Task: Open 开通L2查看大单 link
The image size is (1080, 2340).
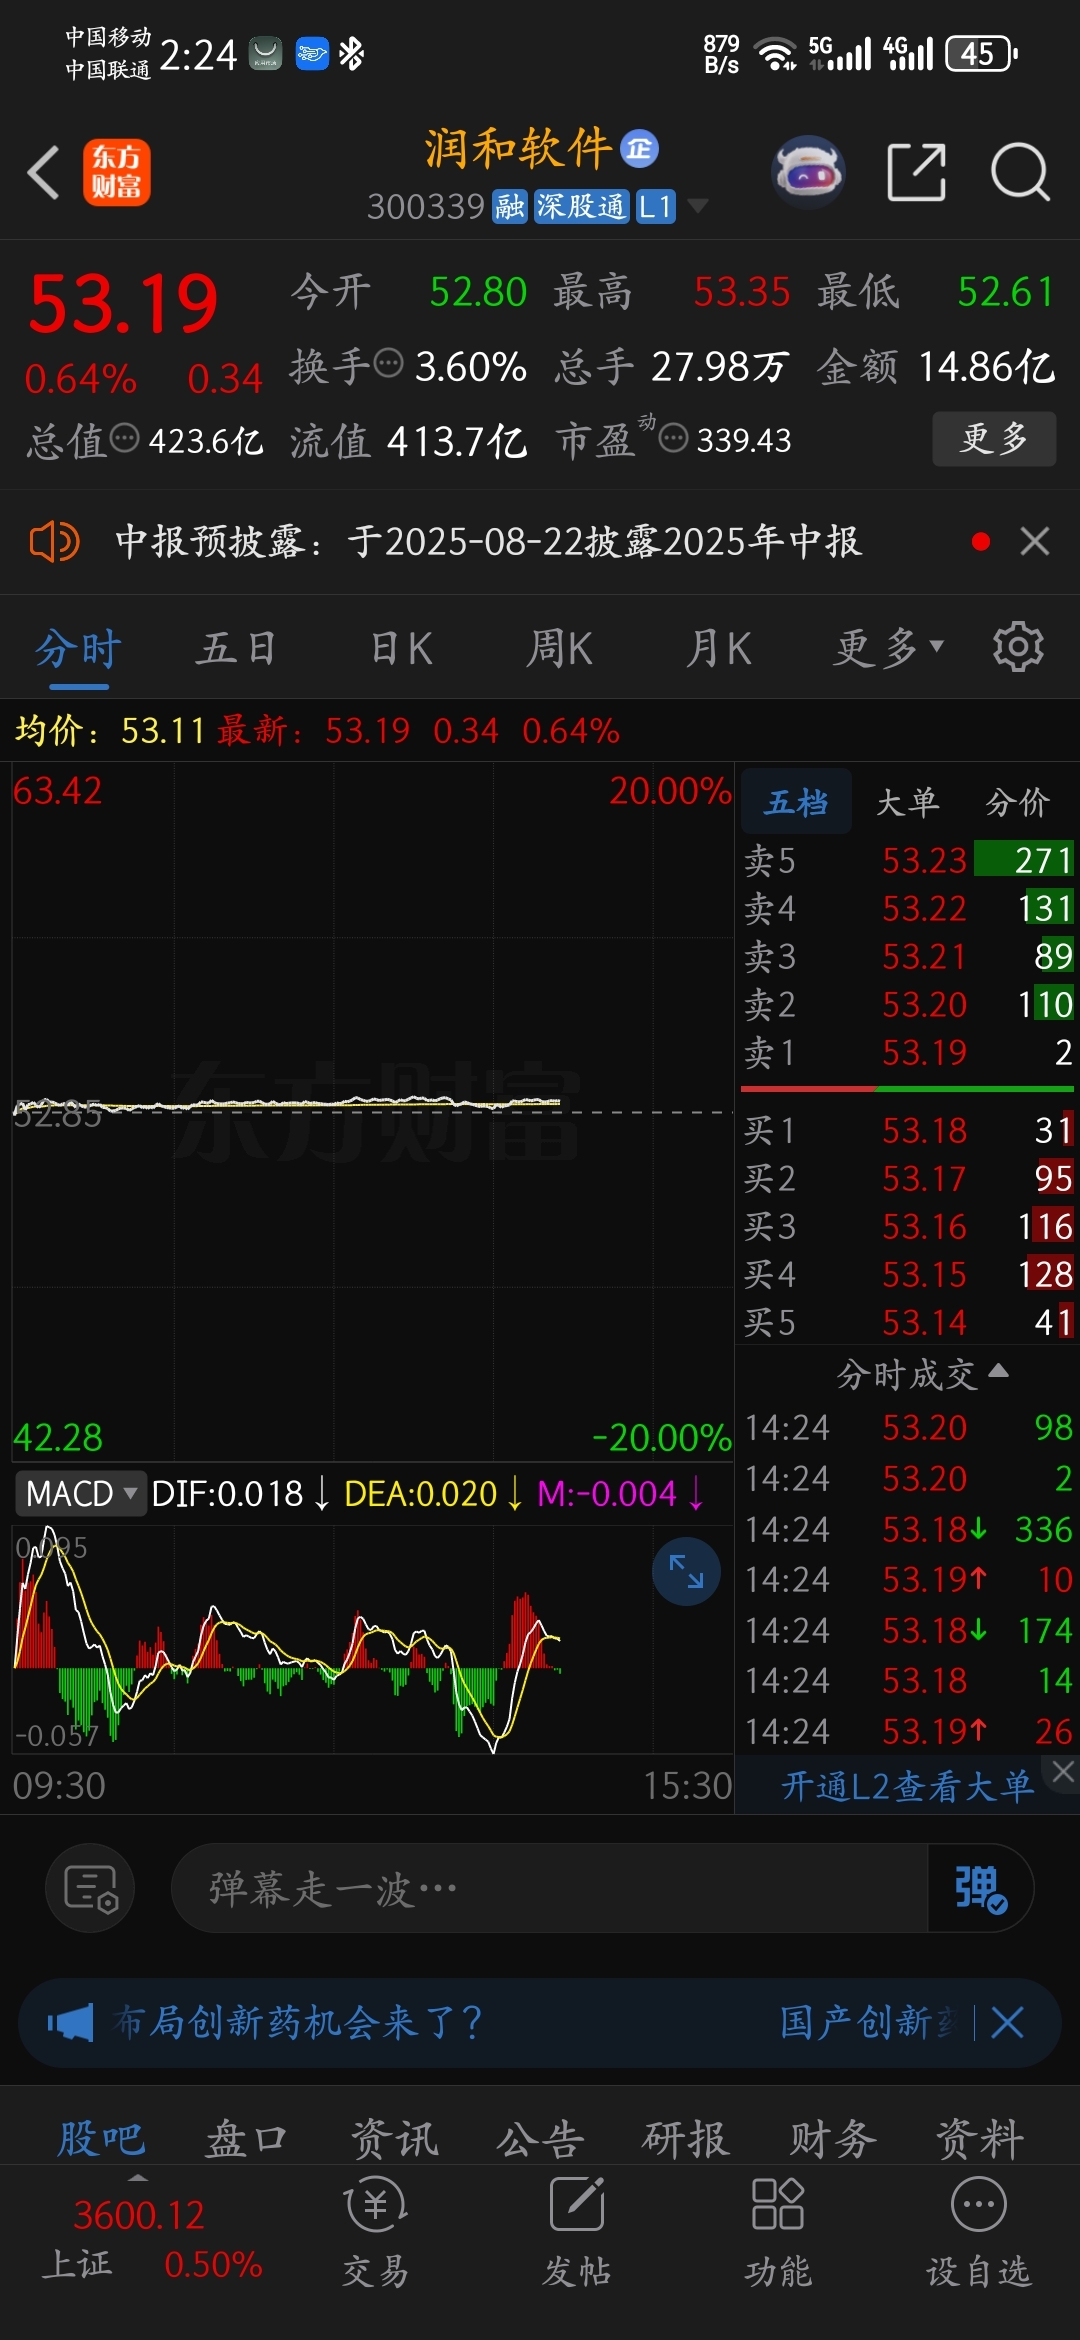Action: pos(906,1786)
